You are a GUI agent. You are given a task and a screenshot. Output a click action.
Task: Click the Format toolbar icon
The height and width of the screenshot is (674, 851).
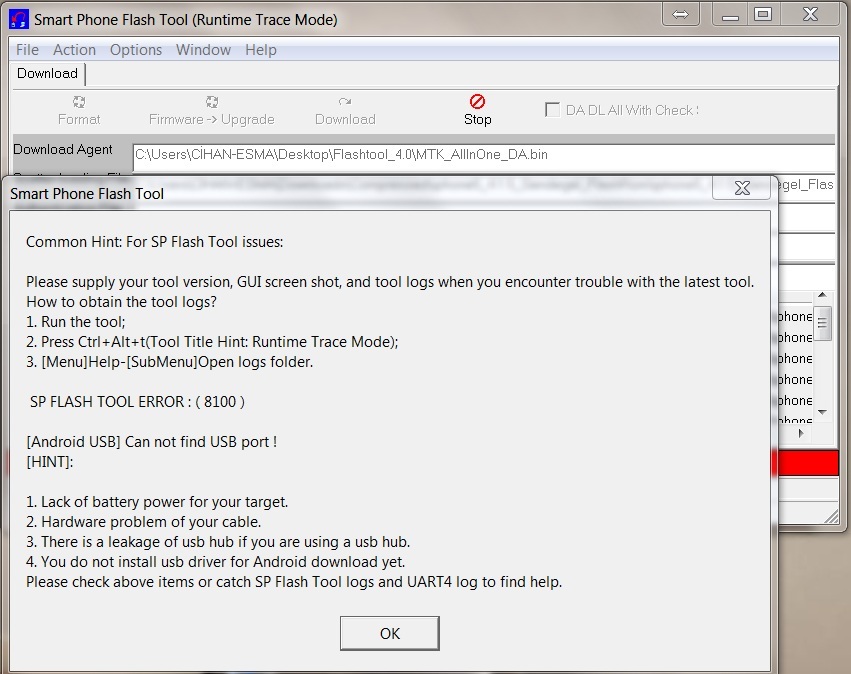click(x=79, y=102)
